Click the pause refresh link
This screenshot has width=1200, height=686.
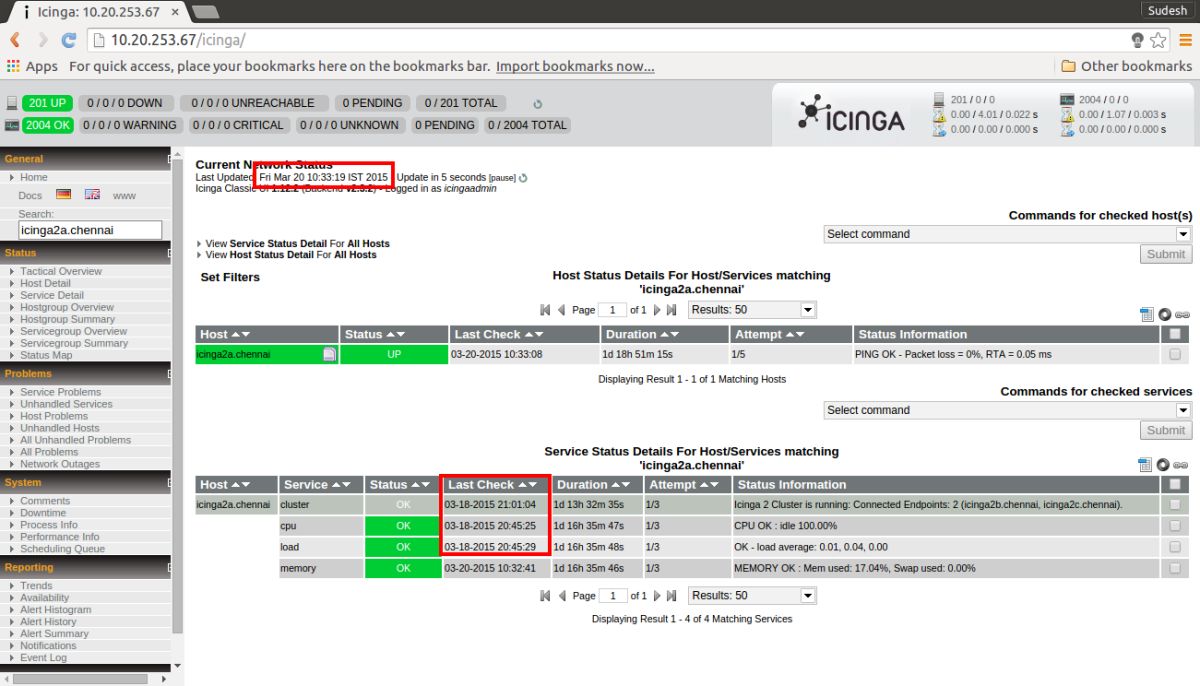pos(502,178)
